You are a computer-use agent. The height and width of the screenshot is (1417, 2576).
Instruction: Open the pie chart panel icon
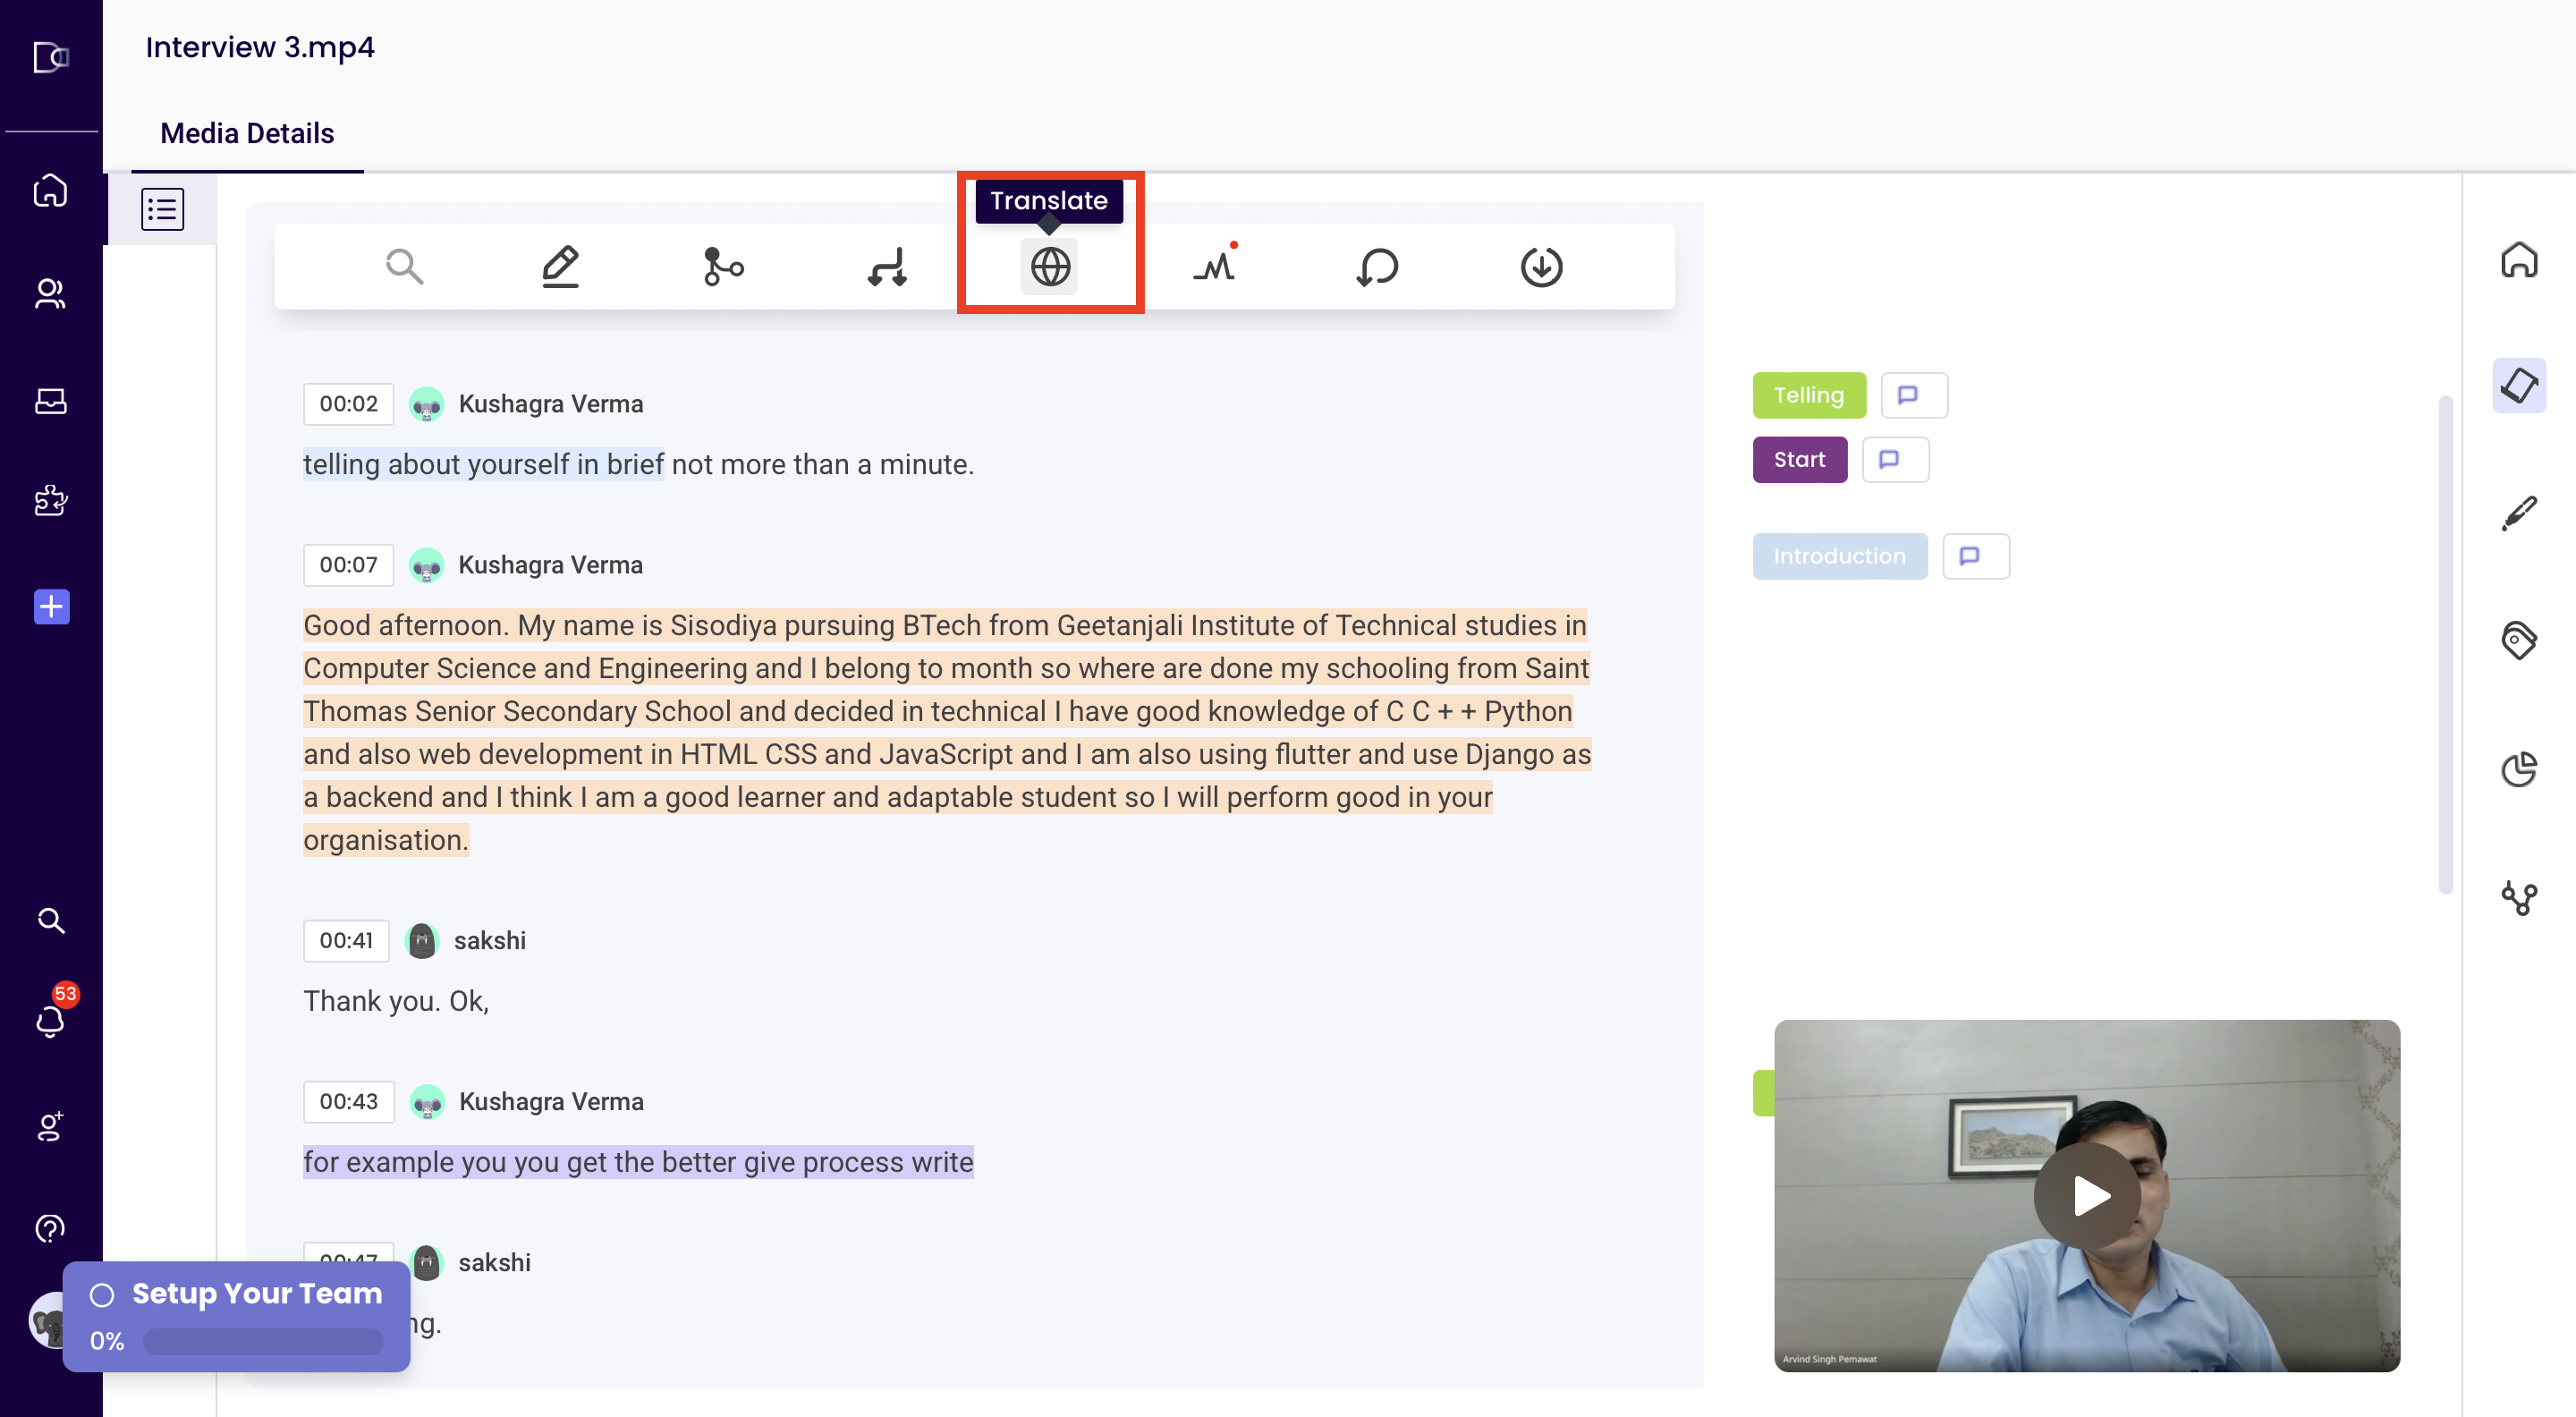point(2520,768)
